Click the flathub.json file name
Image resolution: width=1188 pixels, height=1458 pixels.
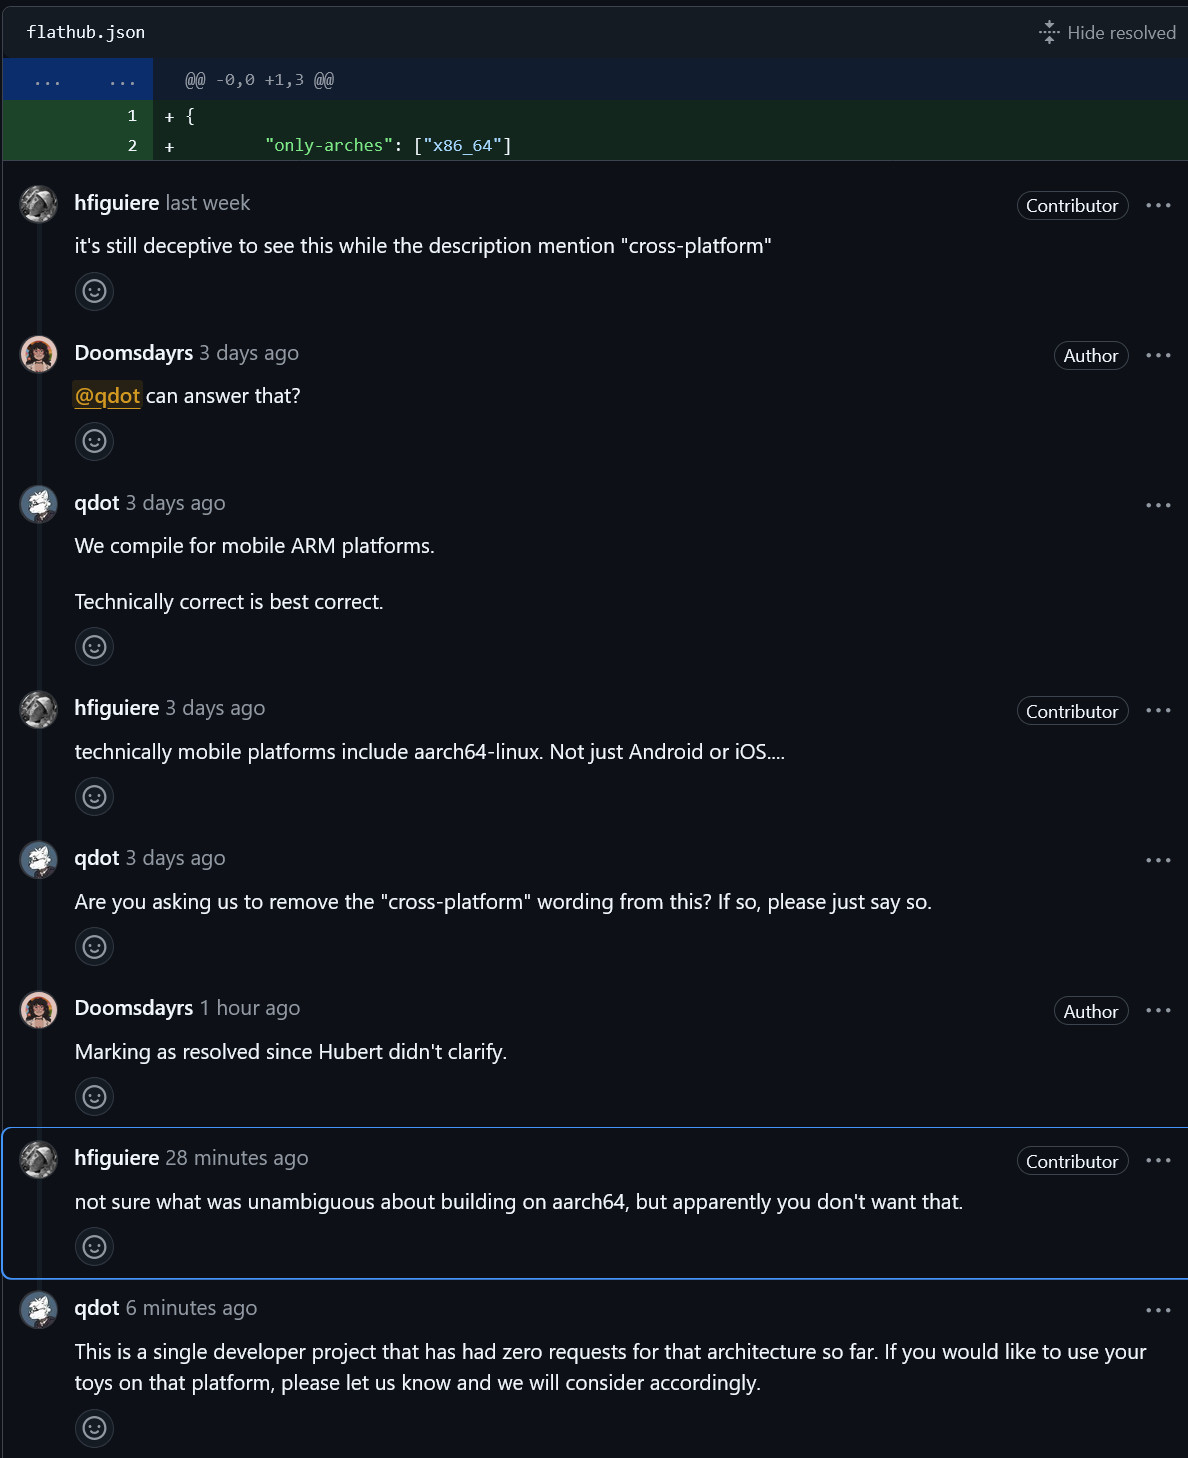pyautogui.click(x=86, y=32)
